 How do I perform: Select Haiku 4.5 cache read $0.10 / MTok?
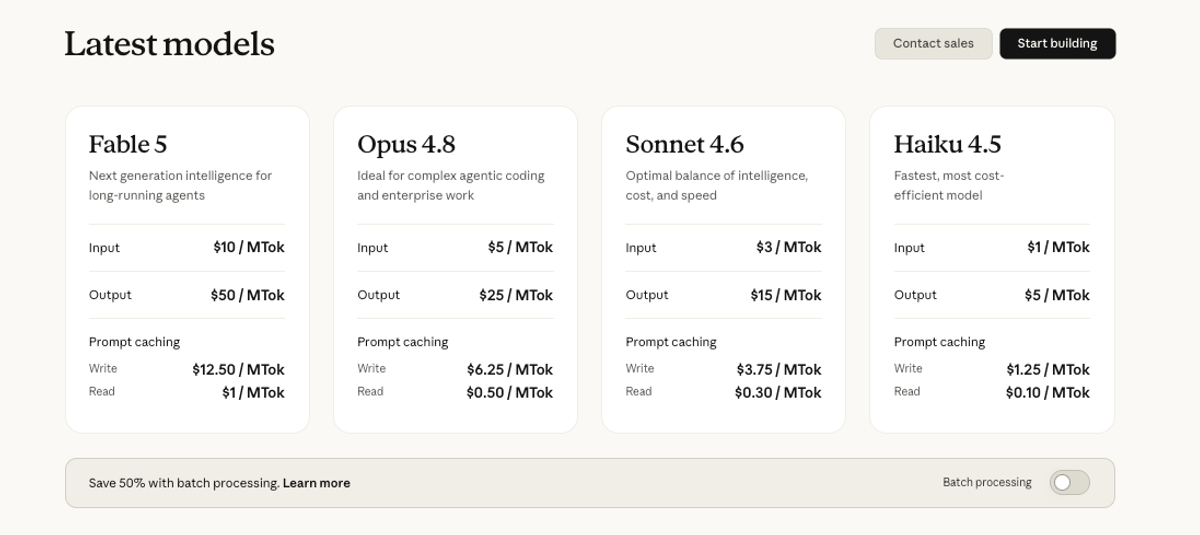(x=1048, y=392)
